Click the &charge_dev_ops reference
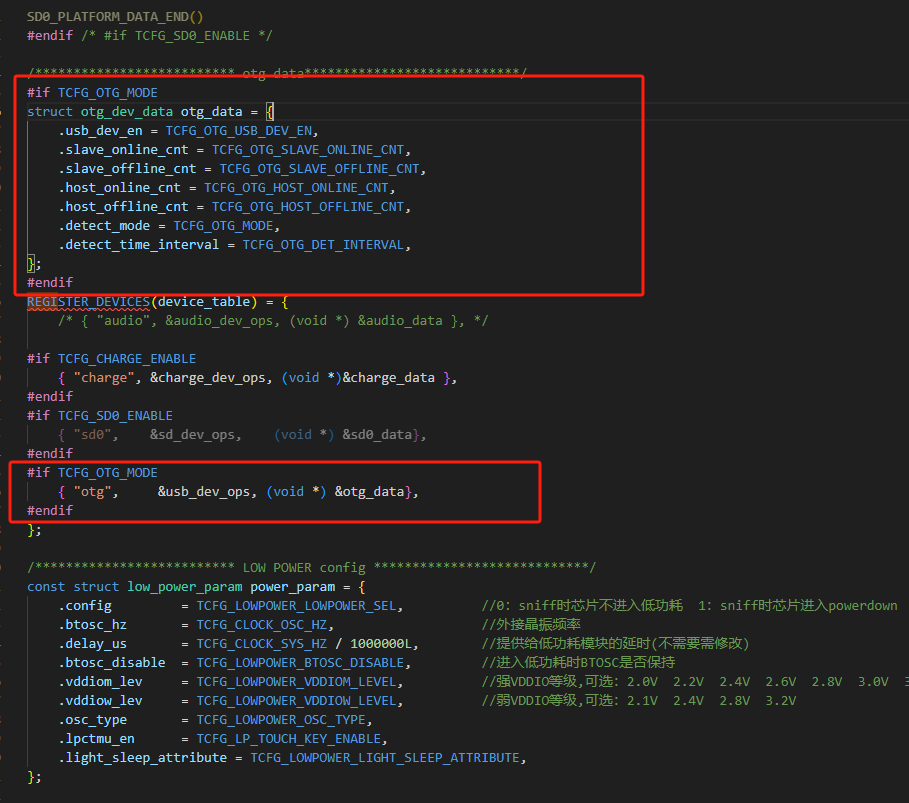This screenshot has height=803, width=909. coord(208,378)
